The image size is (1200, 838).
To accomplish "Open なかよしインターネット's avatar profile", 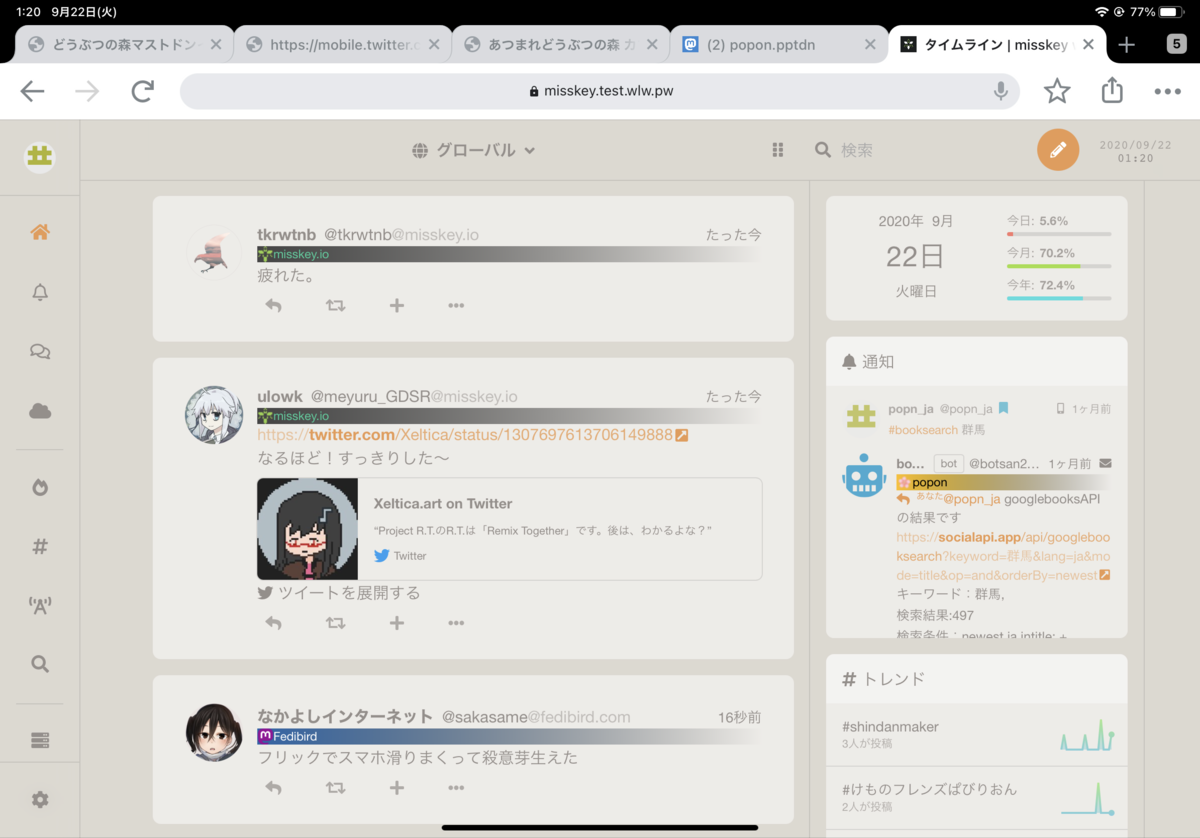I will point(214,732).
